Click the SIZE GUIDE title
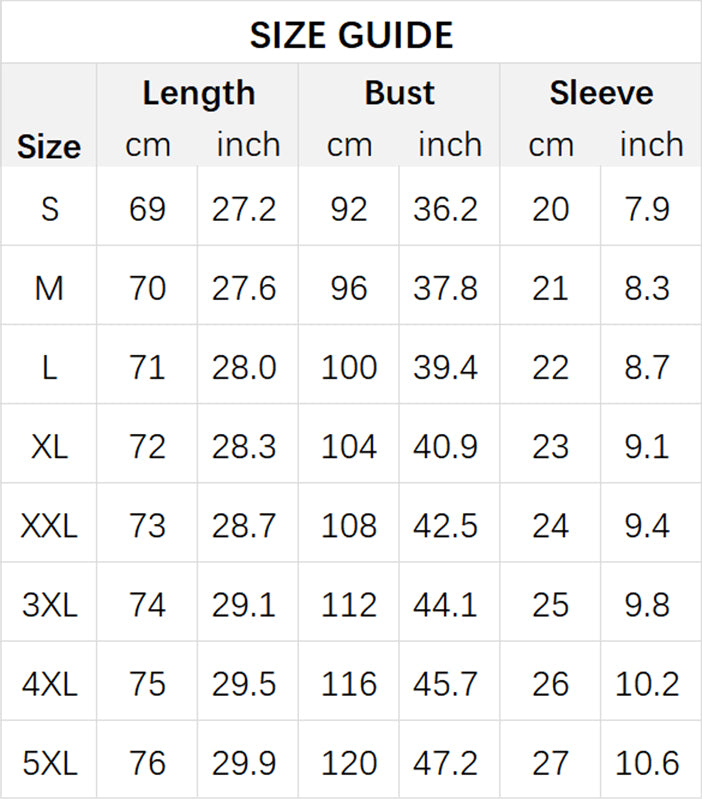The height and width of the screenshot is (799, 702). 351,36
